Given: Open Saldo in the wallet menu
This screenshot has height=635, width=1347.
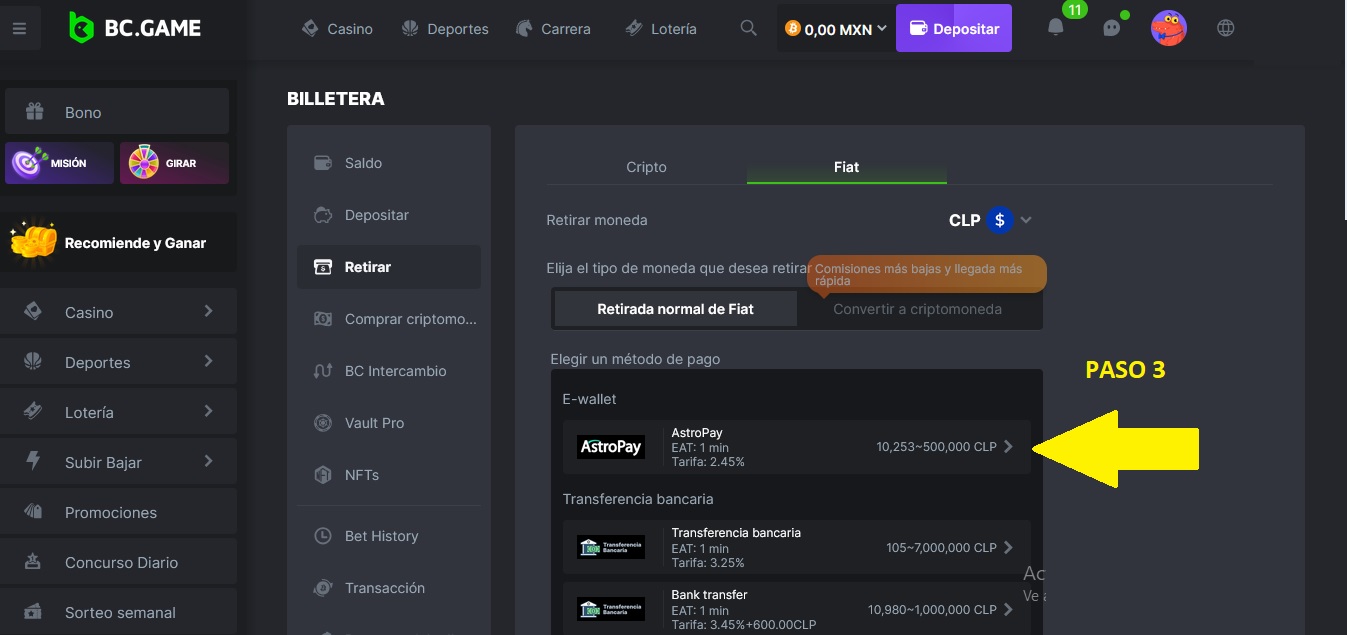Looking at the screenshot, I should 363,163.
